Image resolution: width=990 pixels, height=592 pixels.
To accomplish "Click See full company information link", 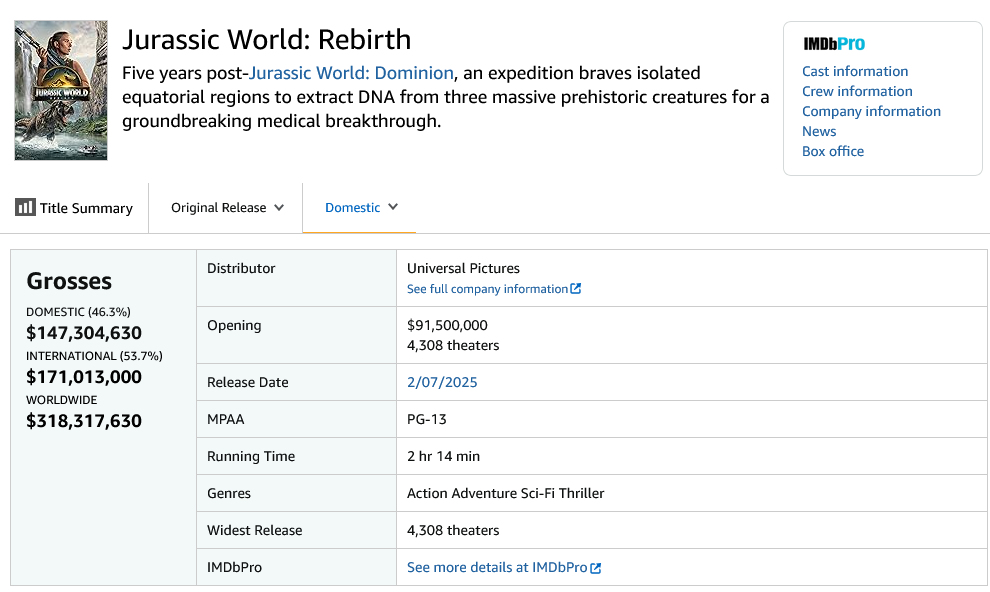I will (x=487, y=289).
